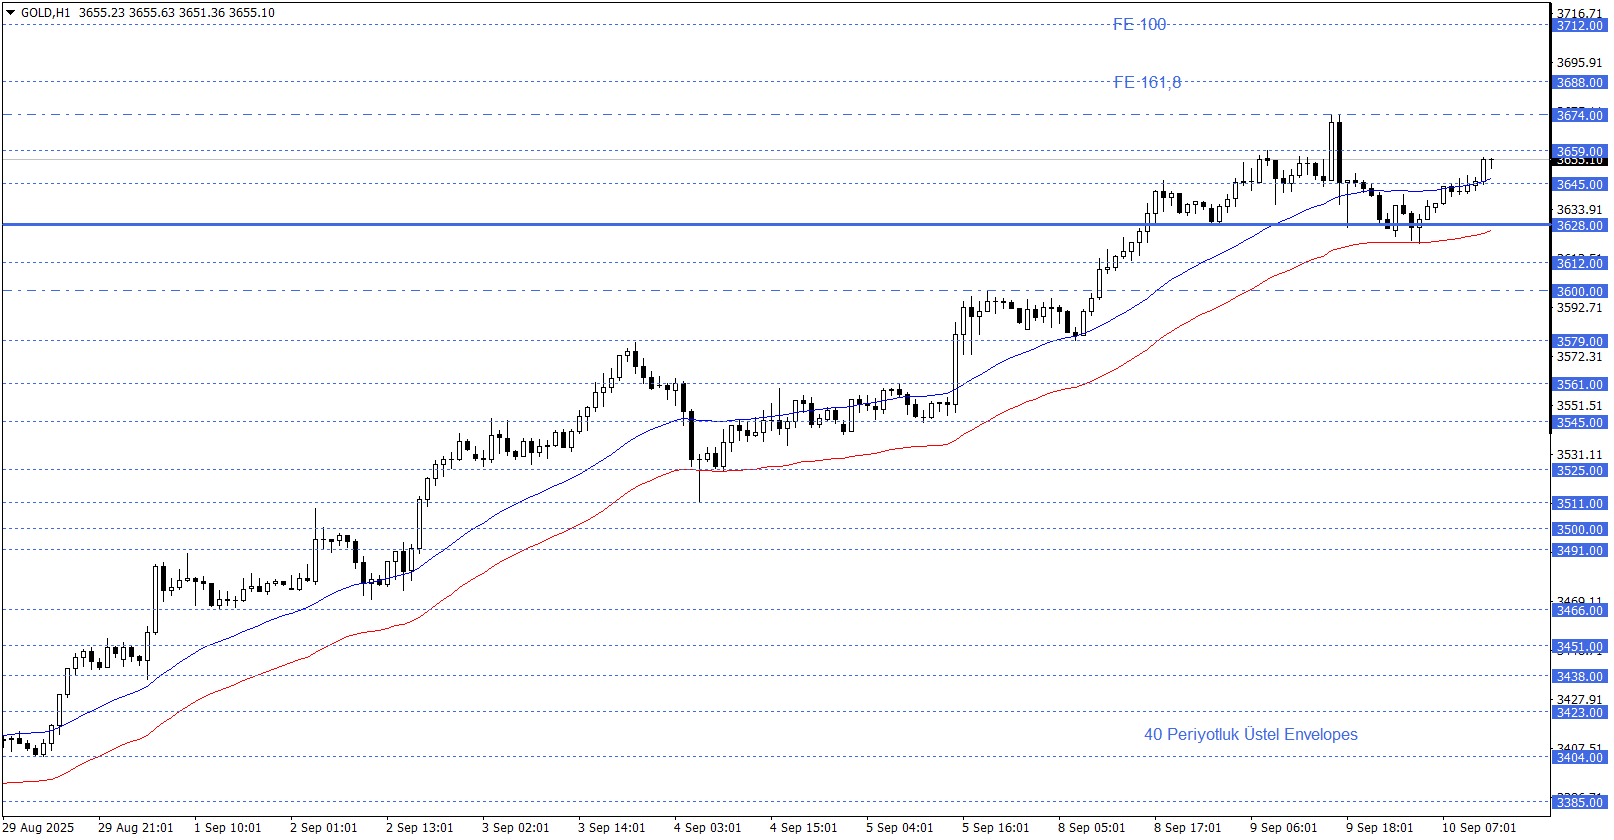
Task: Click the '5 Sep 16:01' time axis label
Action: pos(996,828)
